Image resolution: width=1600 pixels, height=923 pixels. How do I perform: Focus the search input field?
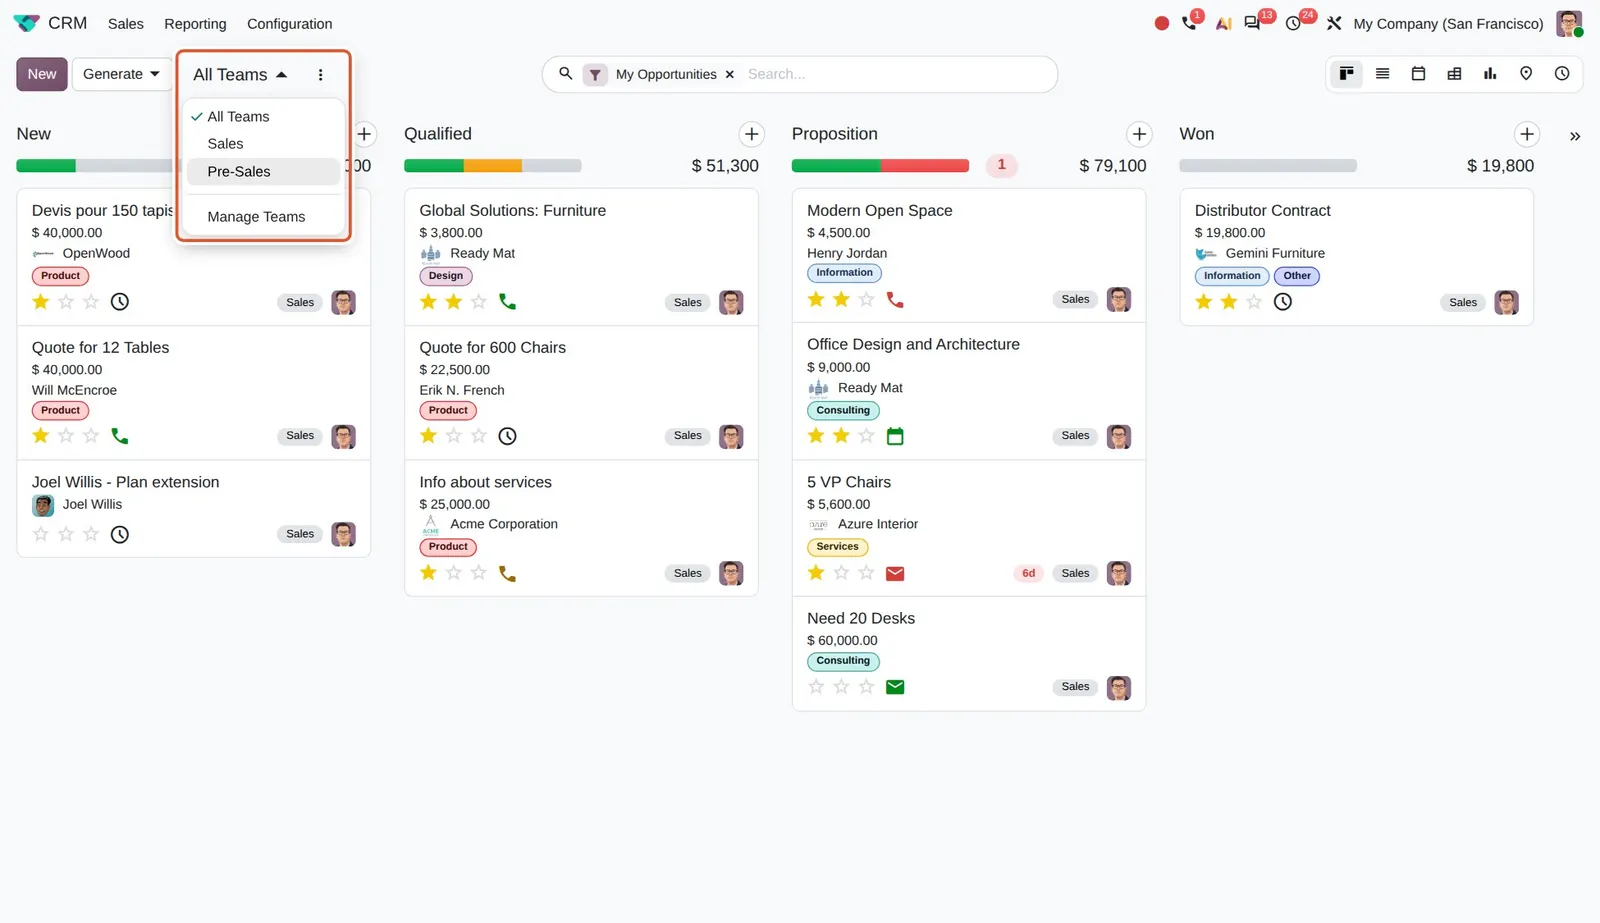(895, 75)
